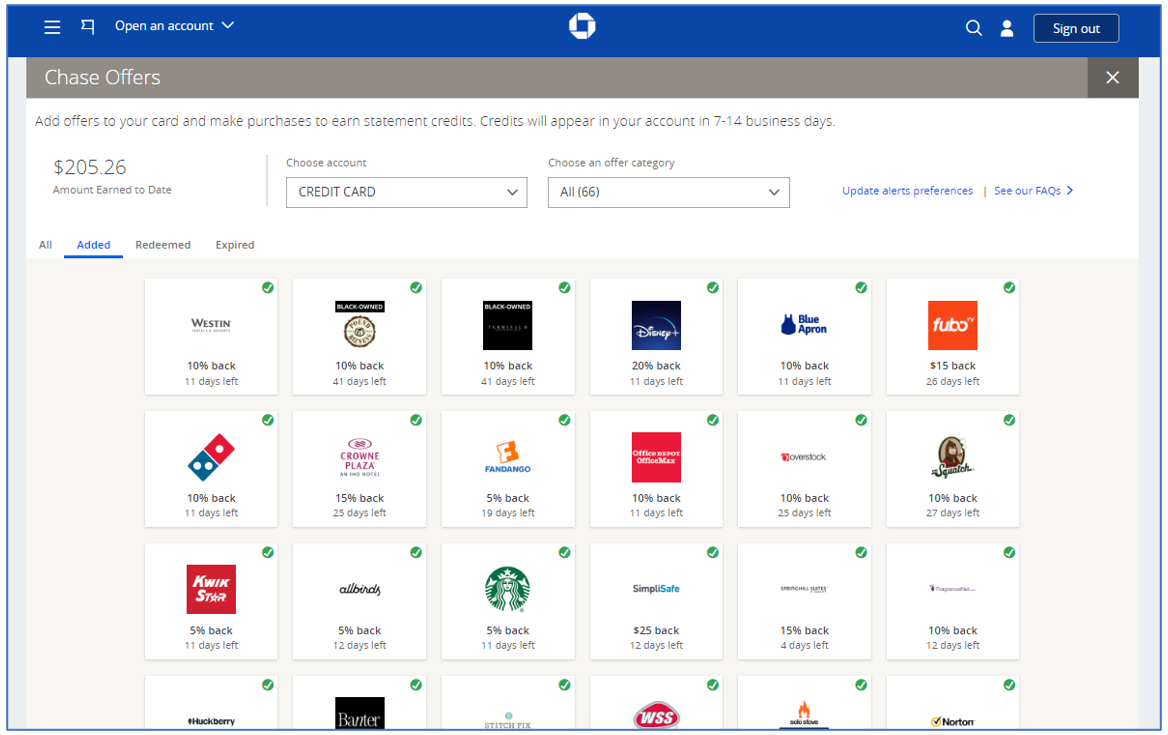
Task: Open the user profile icon
Action: pyautogui.click(x=1007, y=28)
